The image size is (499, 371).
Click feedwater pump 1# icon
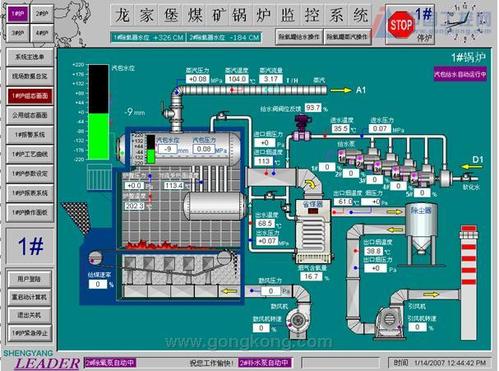(347, 156)
